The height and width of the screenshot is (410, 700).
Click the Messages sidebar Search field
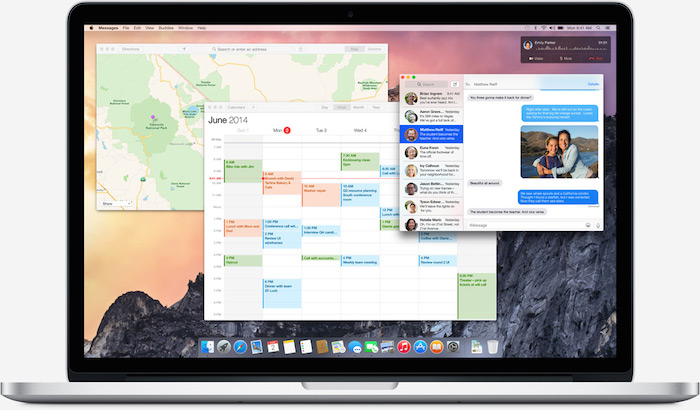(x=426, y=84)
